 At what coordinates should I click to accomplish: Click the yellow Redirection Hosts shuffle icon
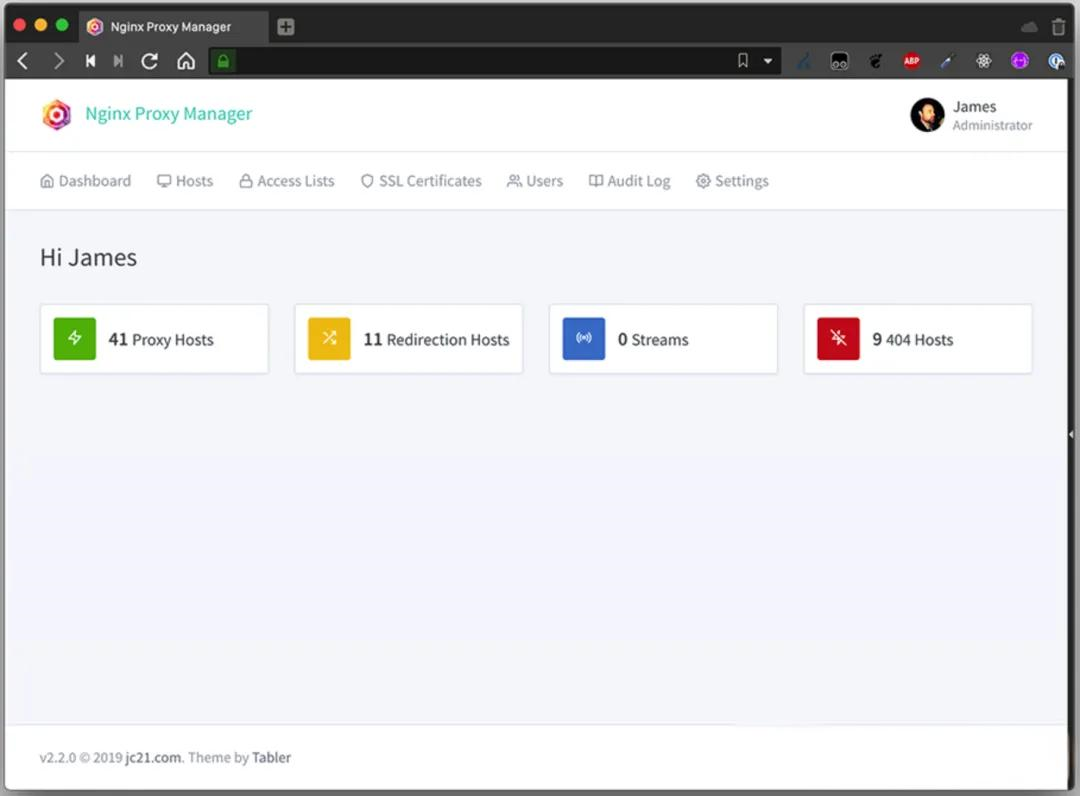click(329, 339)
